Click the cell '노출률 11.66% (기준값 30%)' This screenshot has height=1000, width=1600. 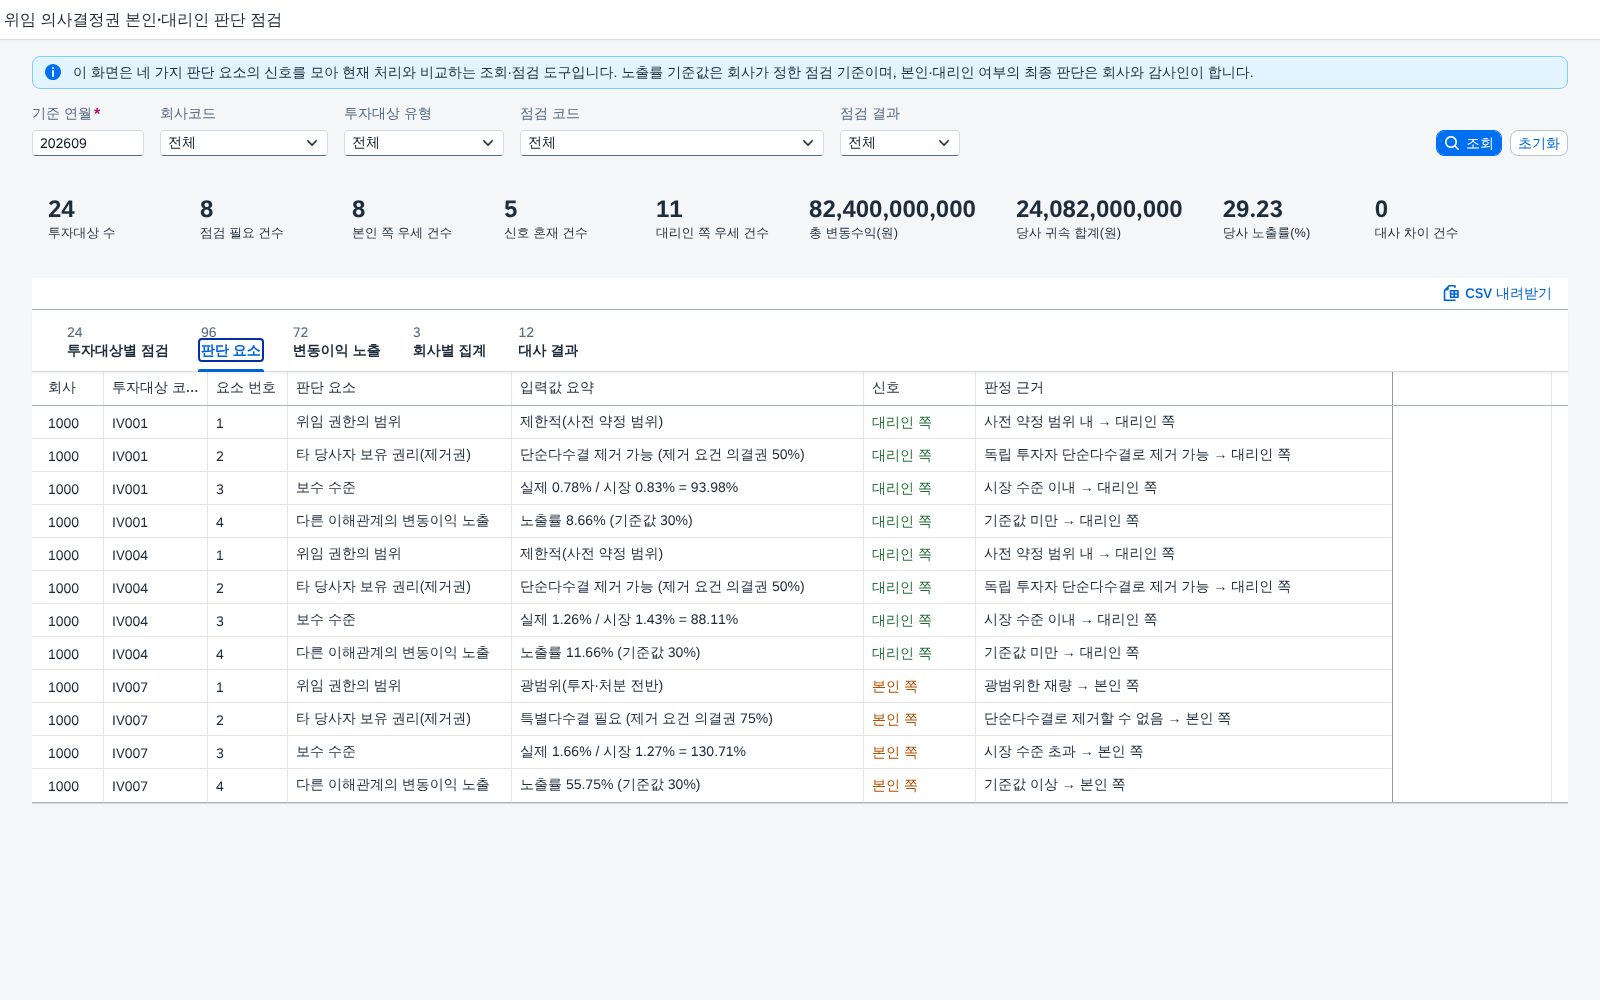click(687, 653)
